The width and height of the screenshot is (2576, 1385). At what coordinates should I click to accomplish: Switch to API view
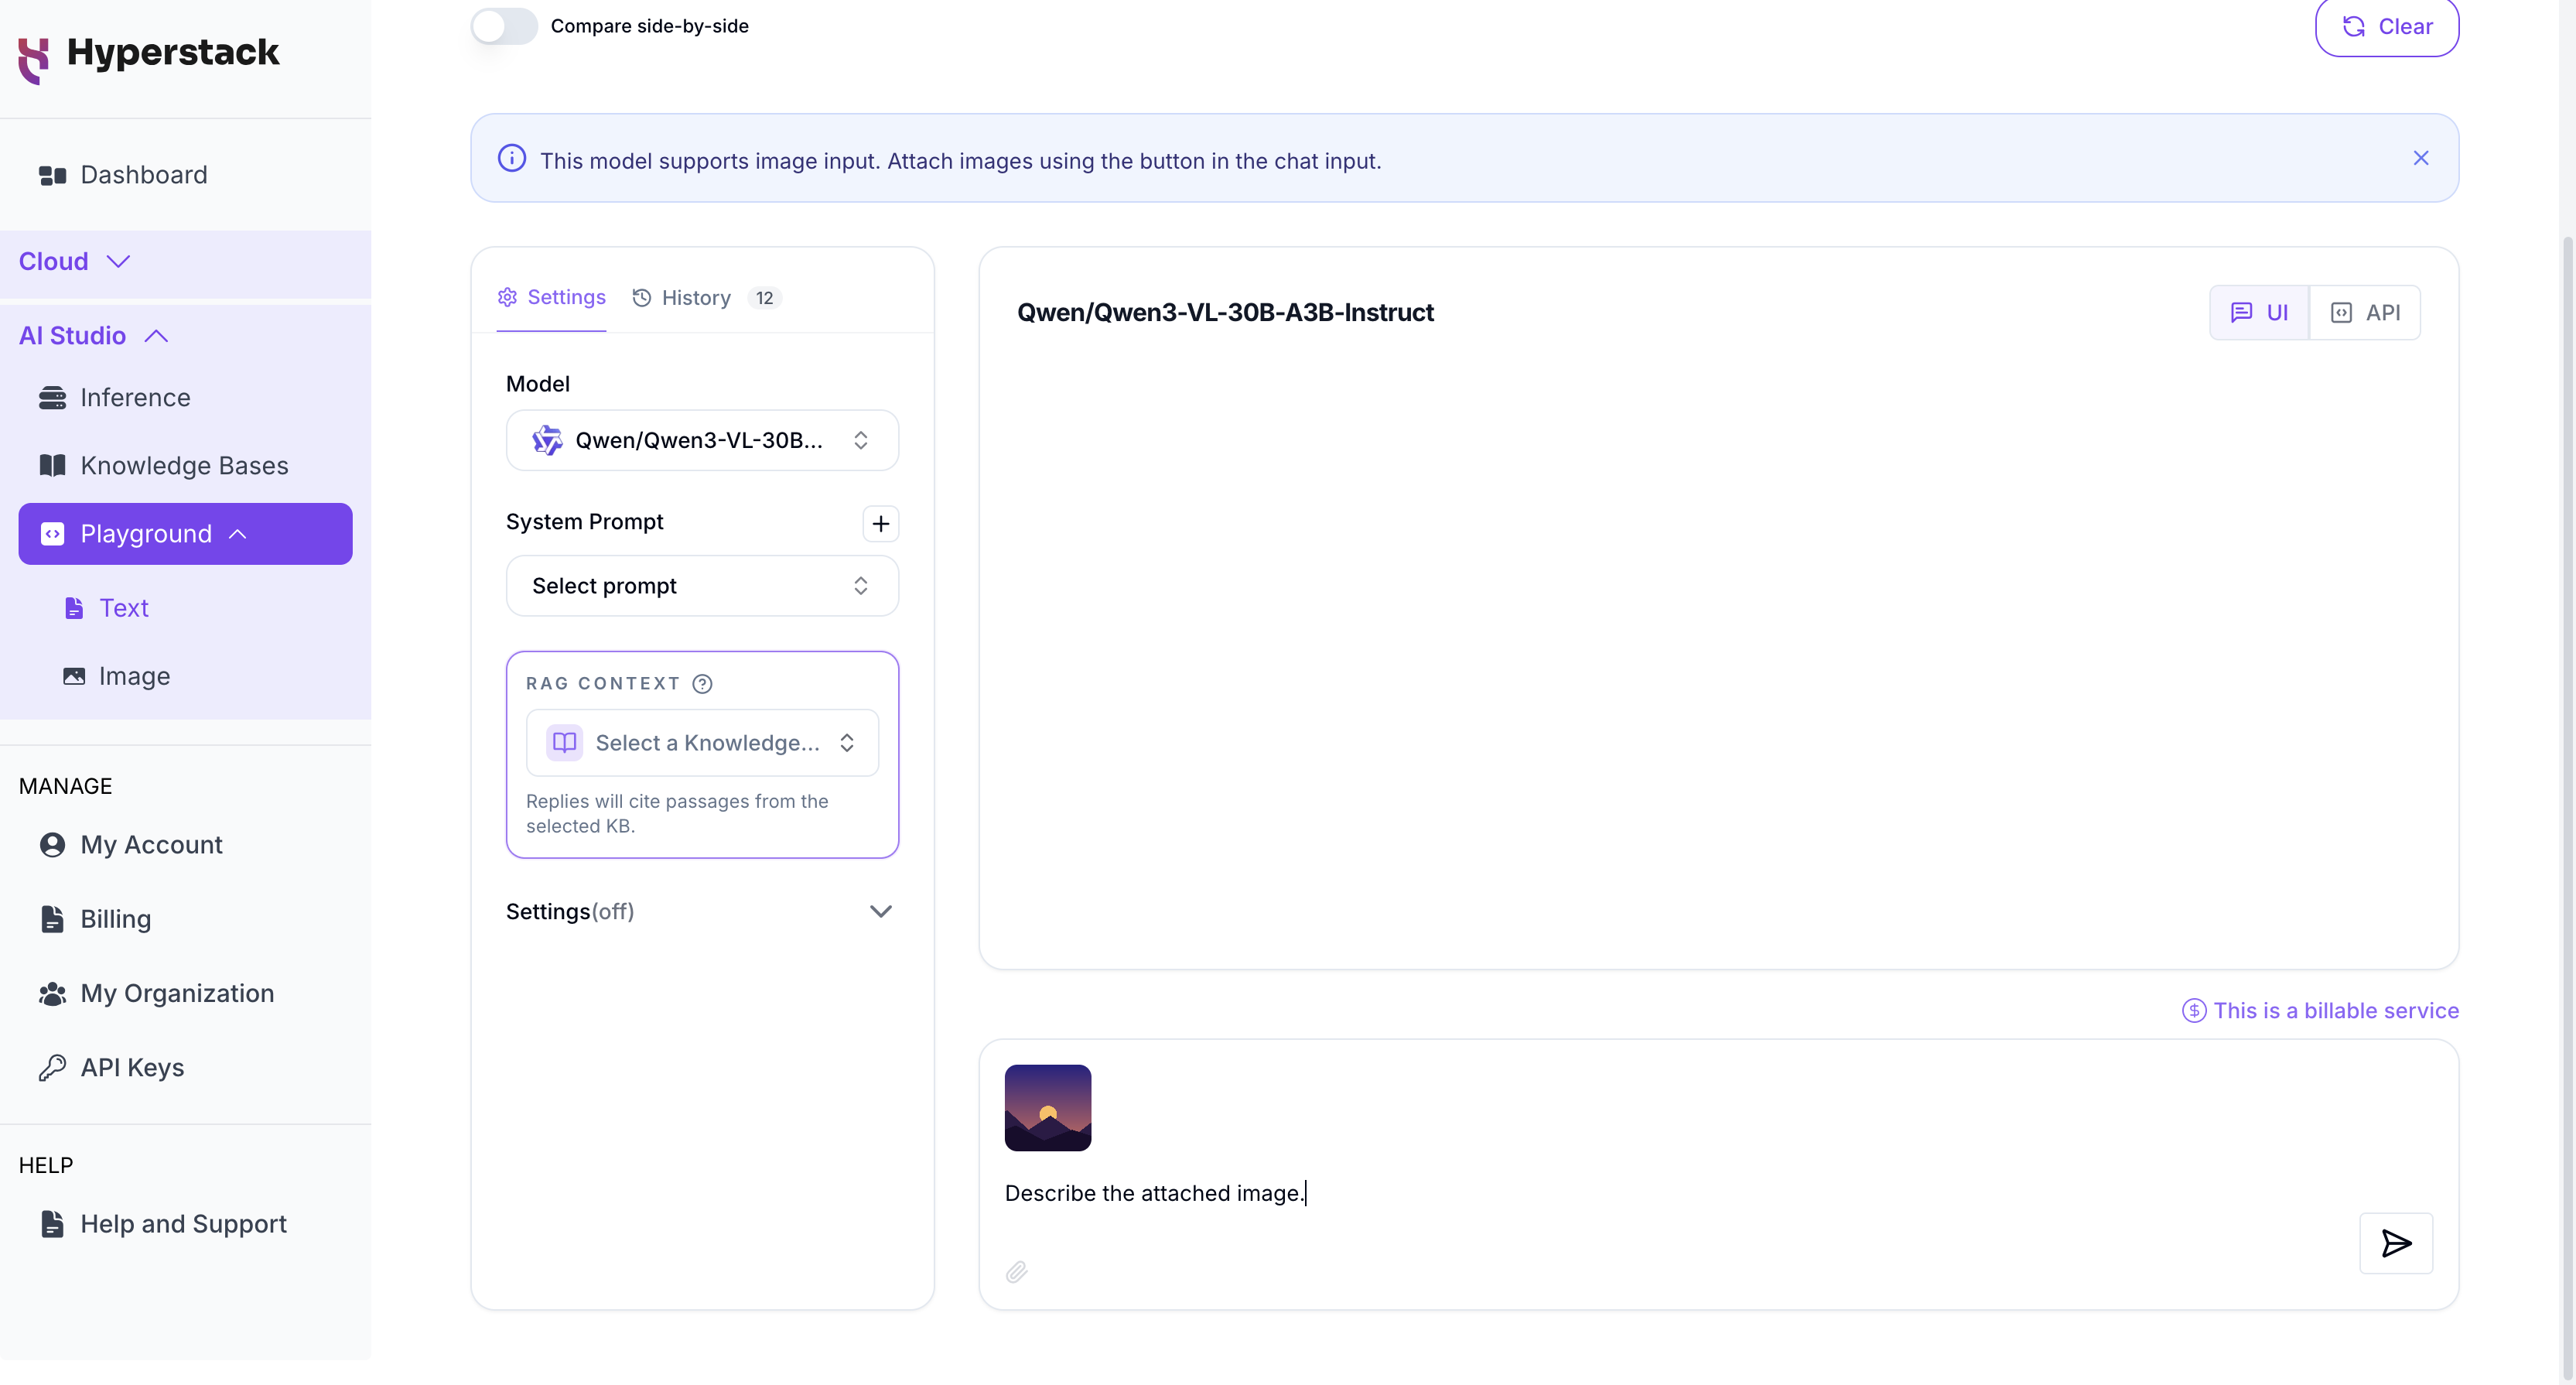[x=2365, y=312]
